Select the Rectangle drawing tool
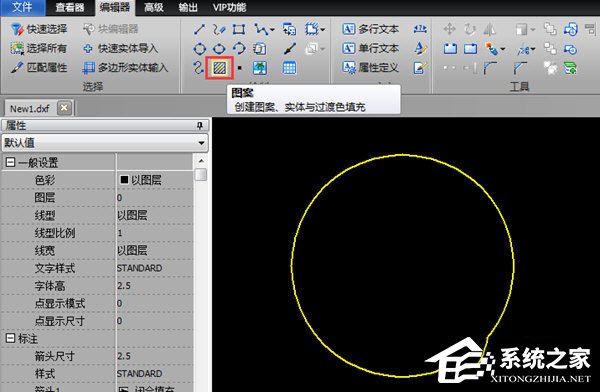This screenshot has height=392, width=600. coord(239,29)
